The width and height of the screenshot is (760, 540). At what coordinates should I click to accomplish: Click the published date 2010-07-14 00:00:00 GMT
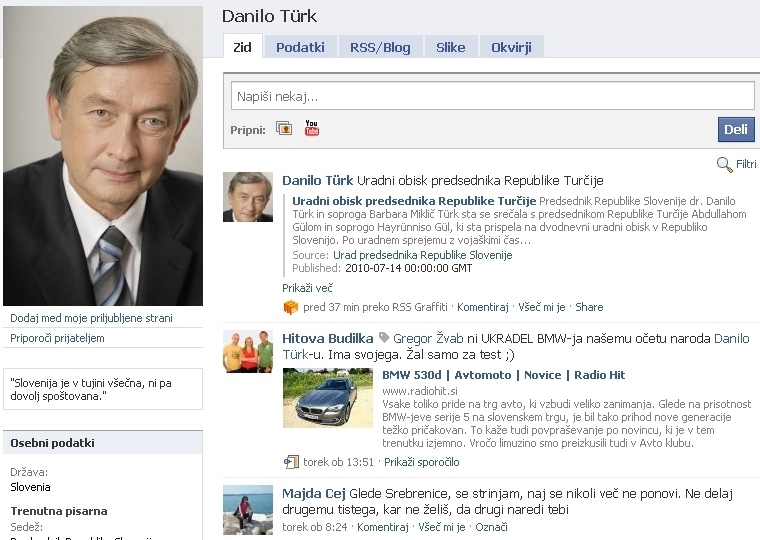coord(409,268)
